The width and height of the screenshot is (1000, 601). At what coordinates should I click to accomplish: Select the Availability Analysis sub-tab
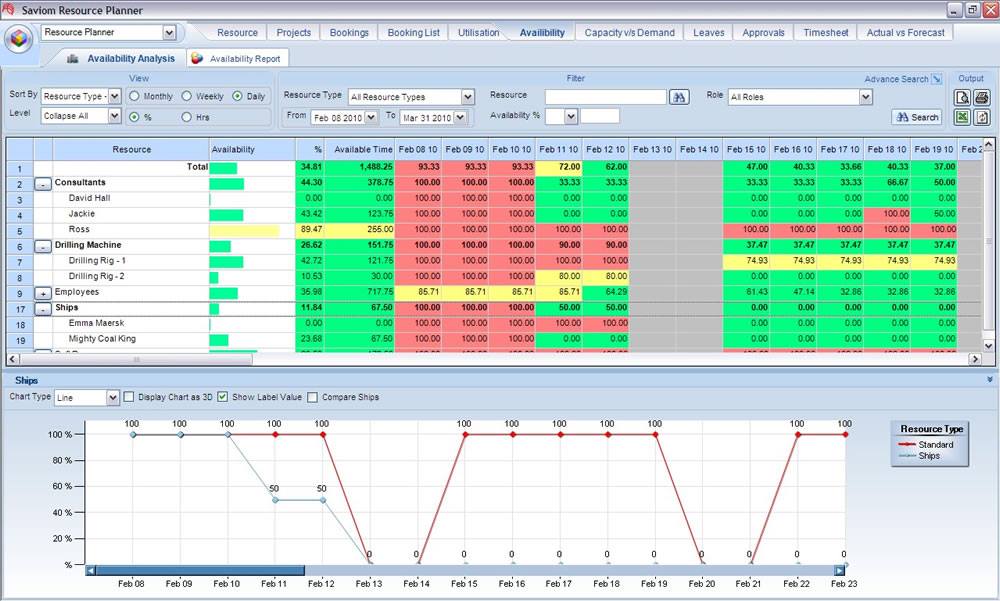[x=121, y=59]
